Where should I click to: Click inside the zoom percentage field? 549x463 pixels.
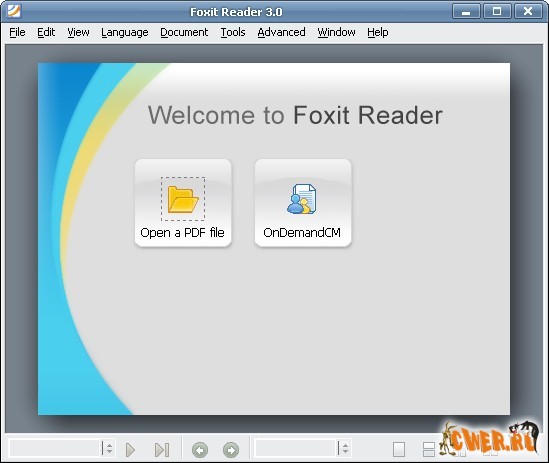296,448
